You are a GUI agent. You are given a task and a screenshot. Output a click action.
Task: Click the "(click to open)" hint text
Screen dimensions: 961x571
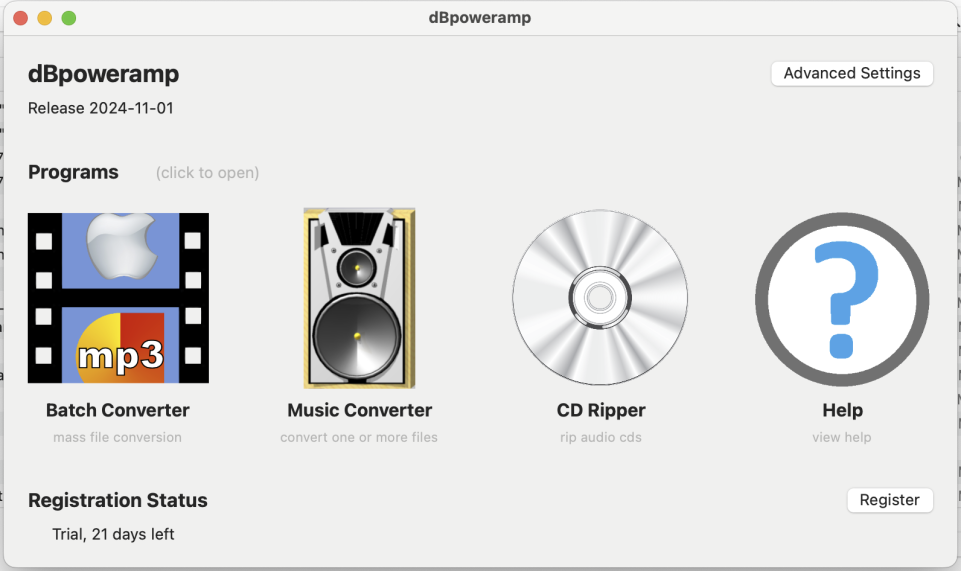tap(207, 173)
